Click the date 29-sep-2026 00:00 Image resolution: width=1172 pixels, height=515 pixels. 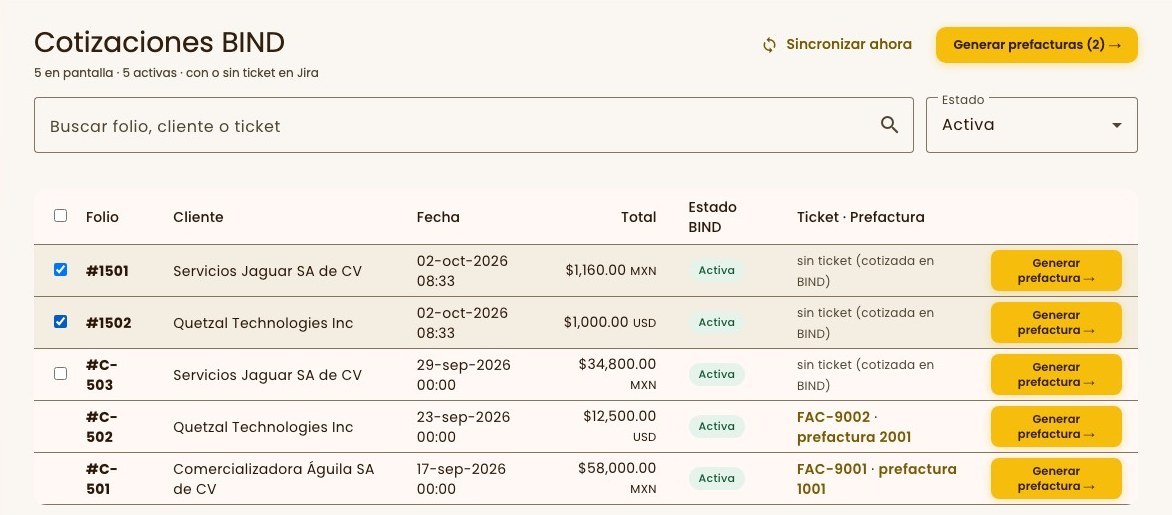click(463, 375)
